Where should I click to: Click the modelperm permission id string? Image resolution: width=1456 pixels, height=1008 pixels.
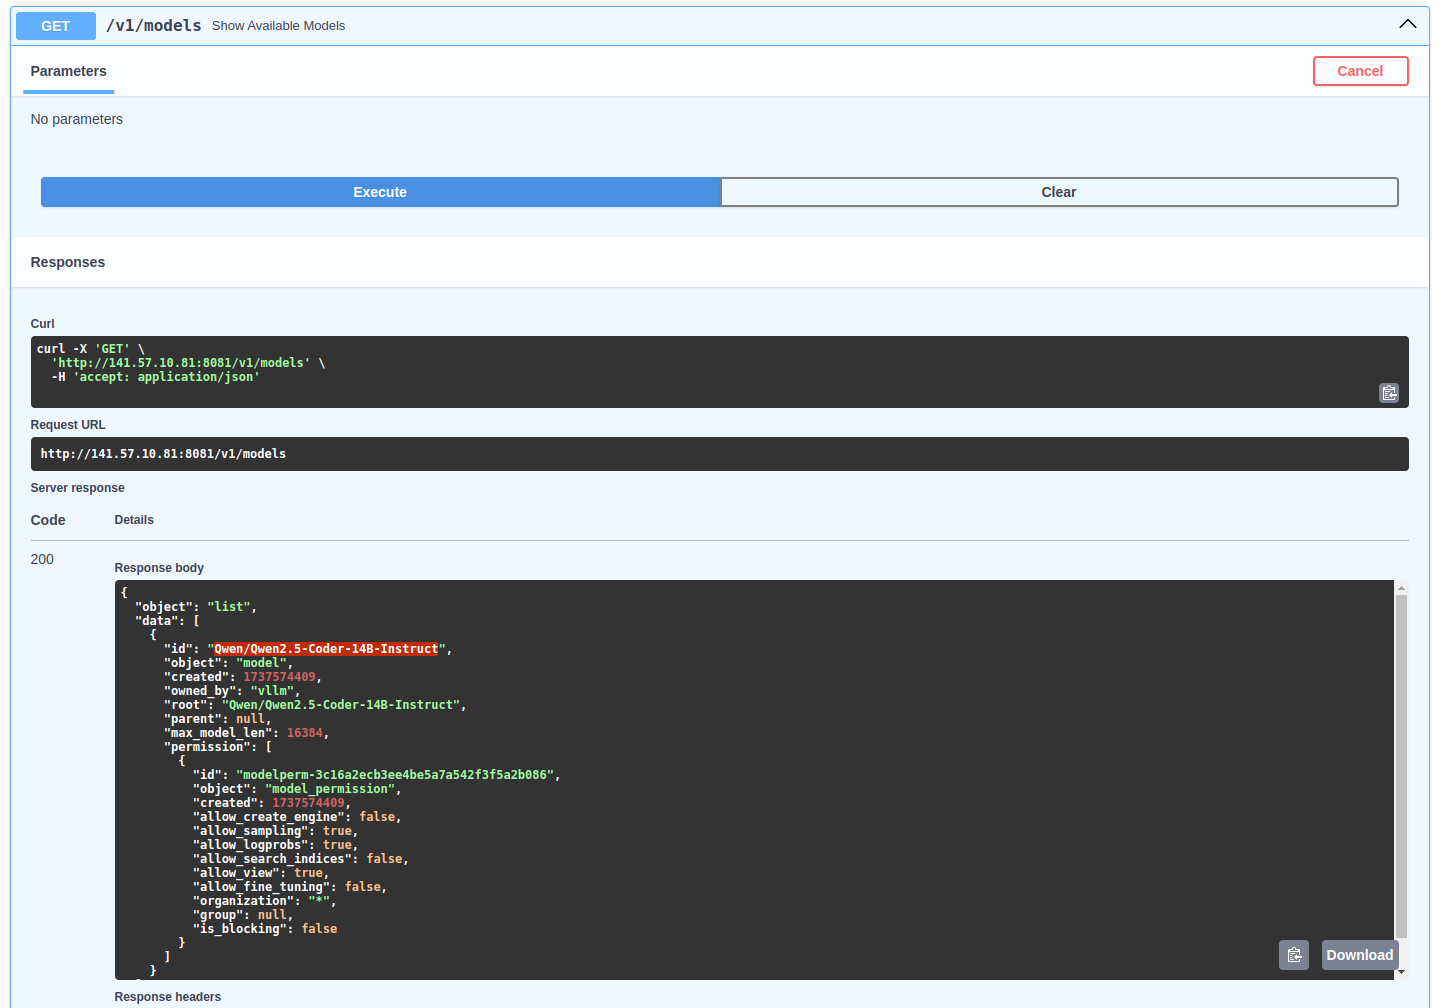pos(395,775)
